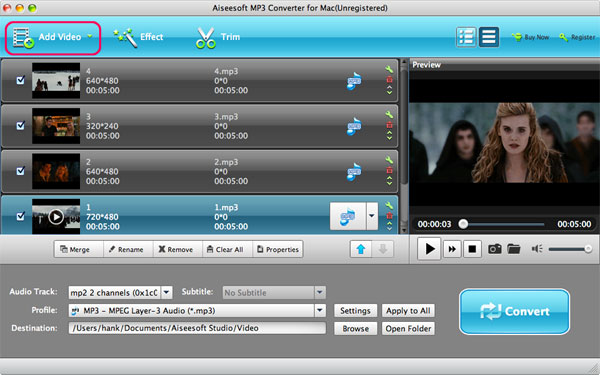Move selected item up with blue arrow
Viewport: 600px width, 375px height.
(x=360, y=249)
